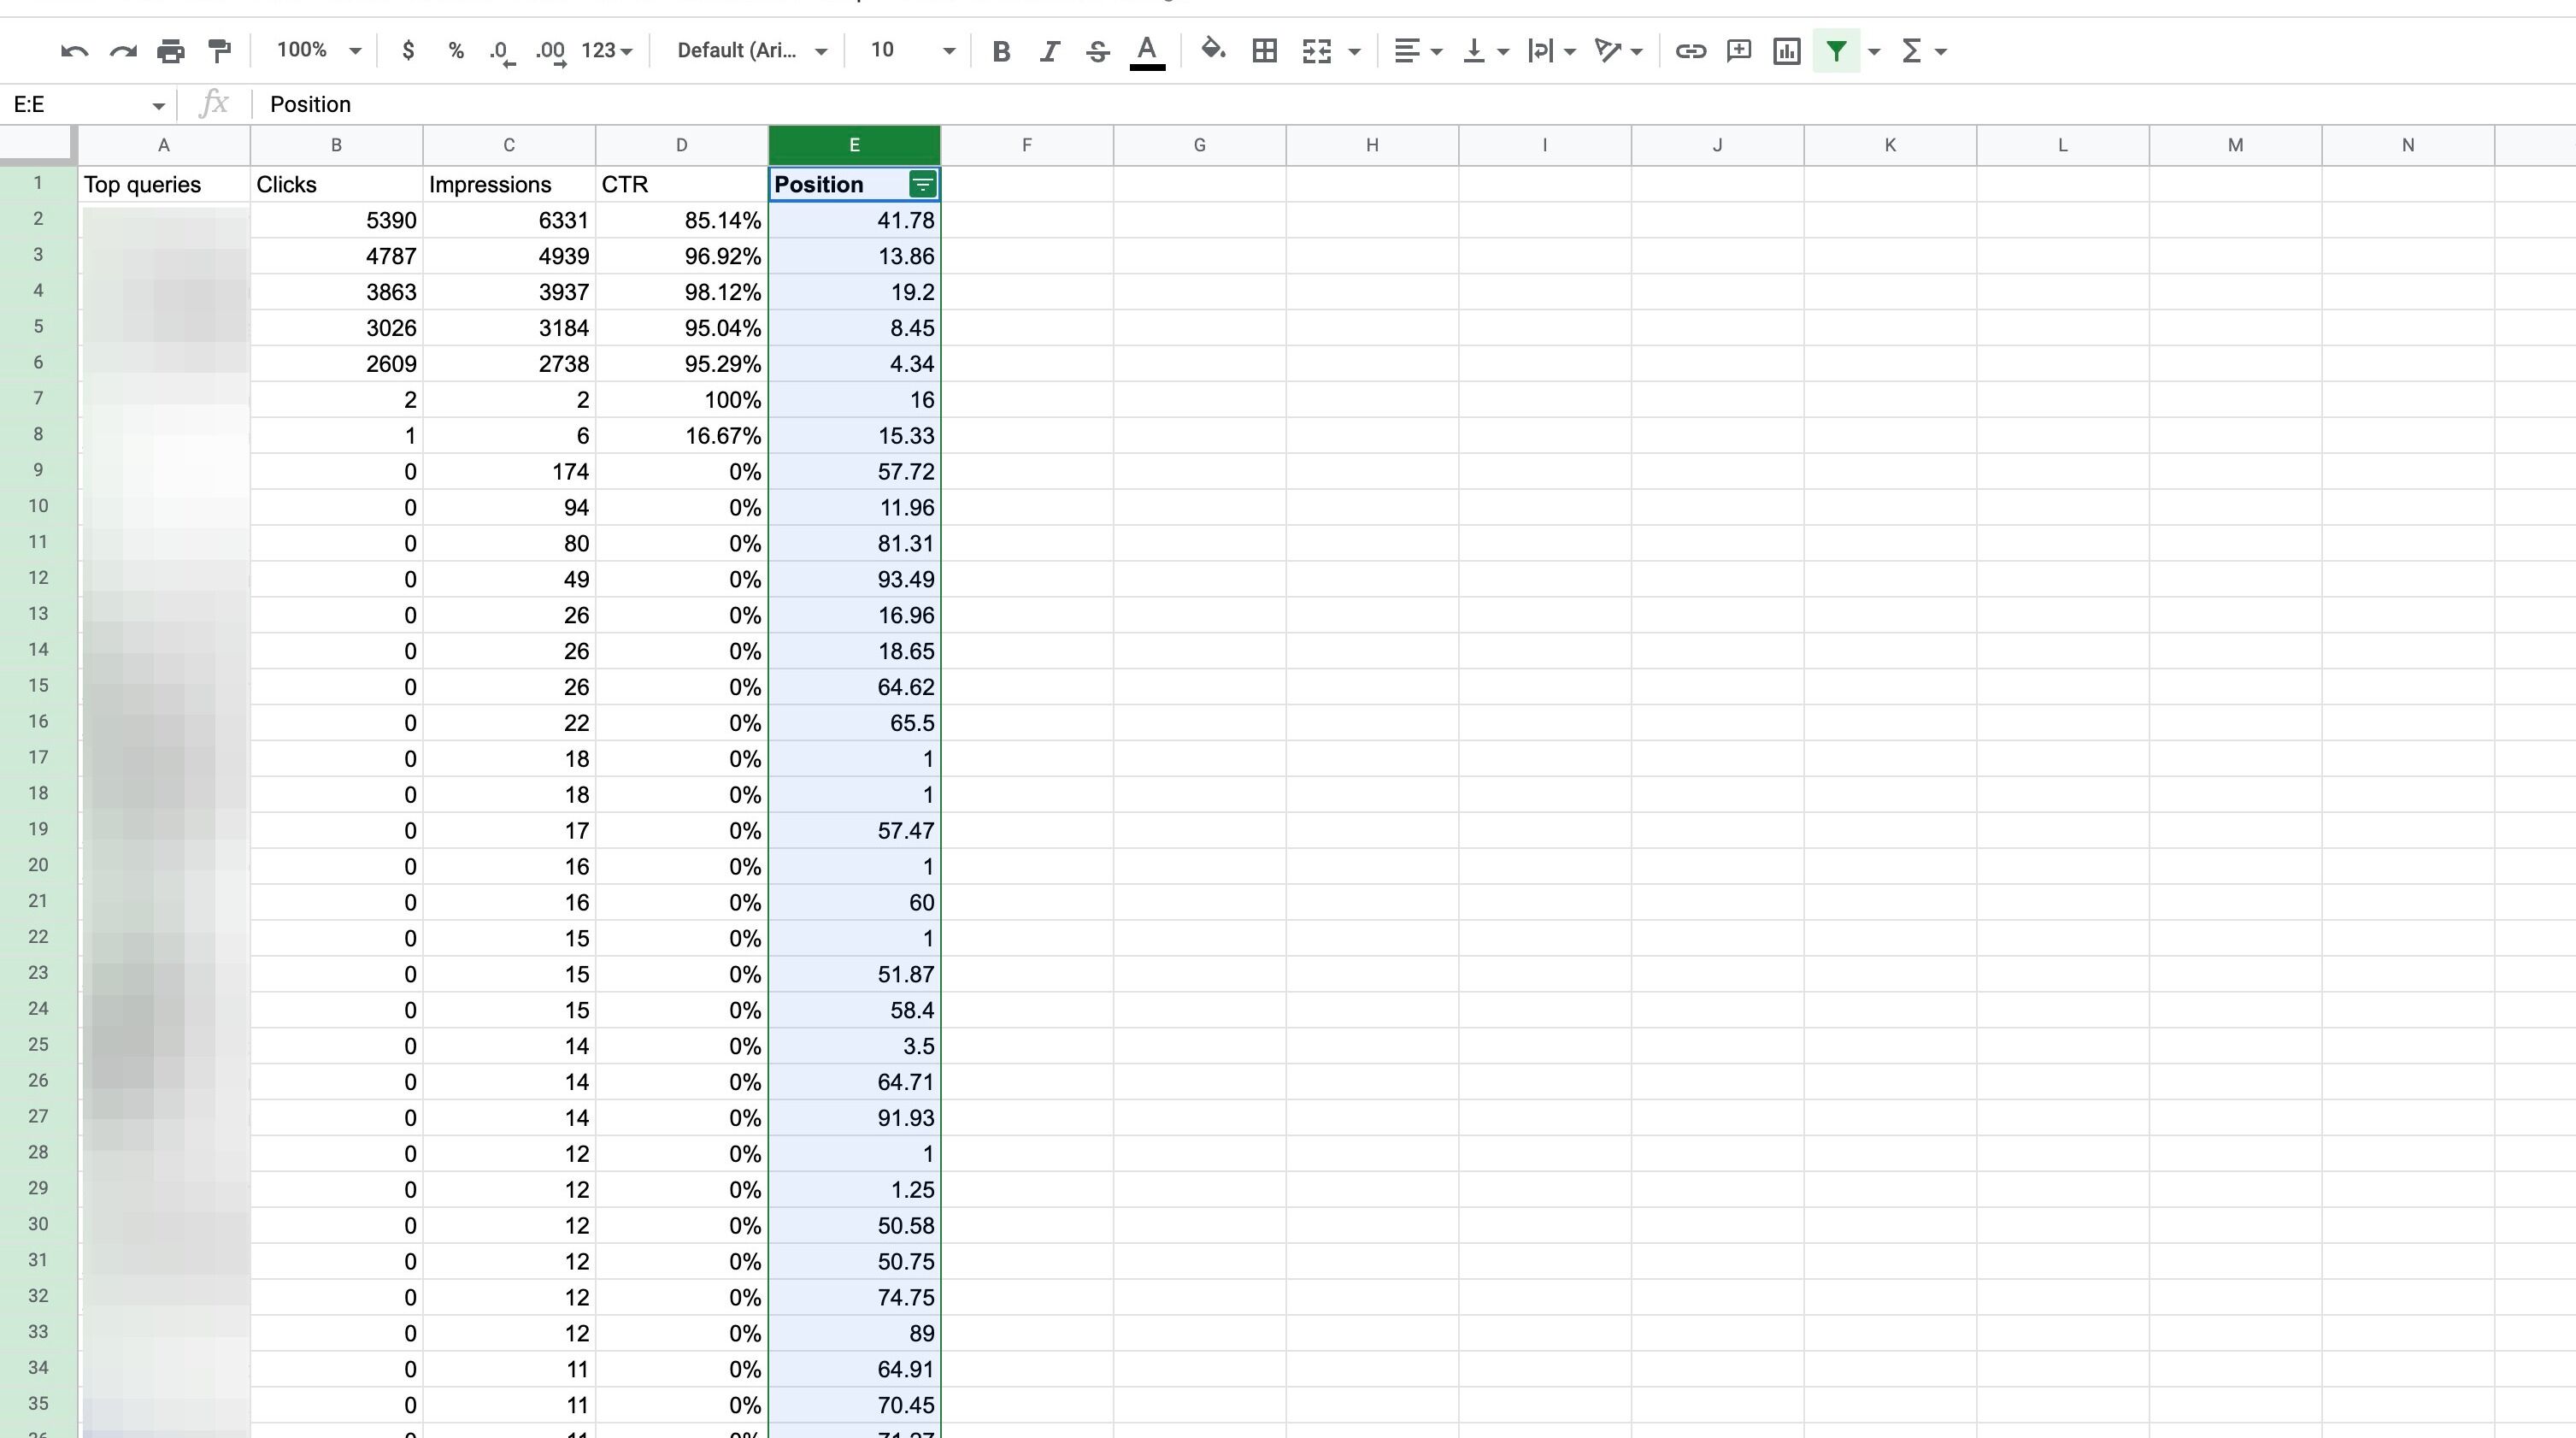Click the Insert comment icon
Viewport: 2576px width, 1438px height.
click(1739, 51)
